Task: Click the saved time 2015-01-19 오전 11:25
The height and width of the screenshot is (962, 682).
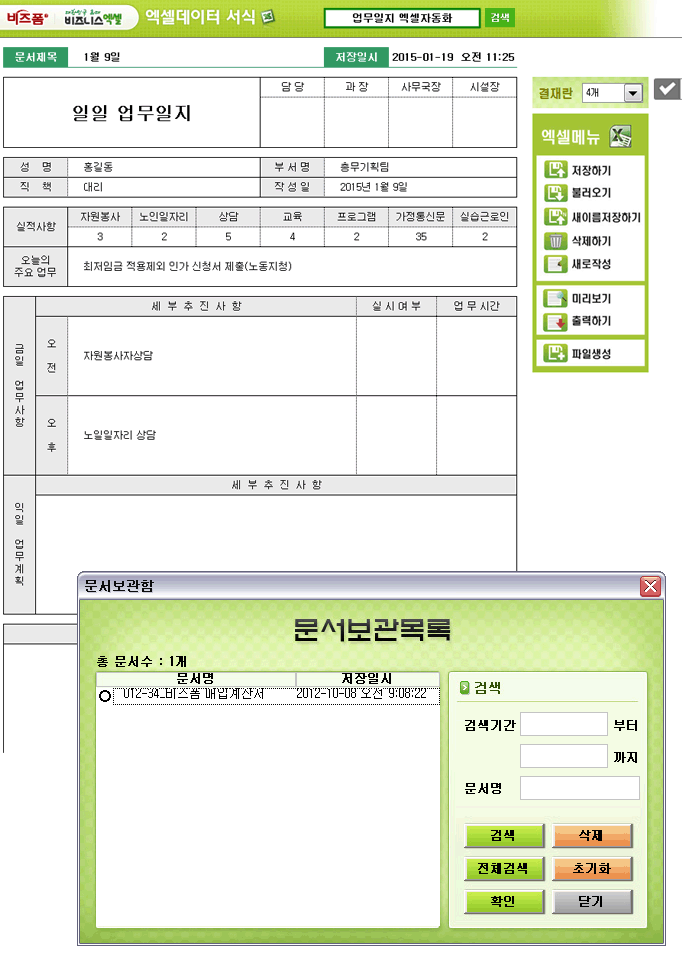Action: click(453, 57)
